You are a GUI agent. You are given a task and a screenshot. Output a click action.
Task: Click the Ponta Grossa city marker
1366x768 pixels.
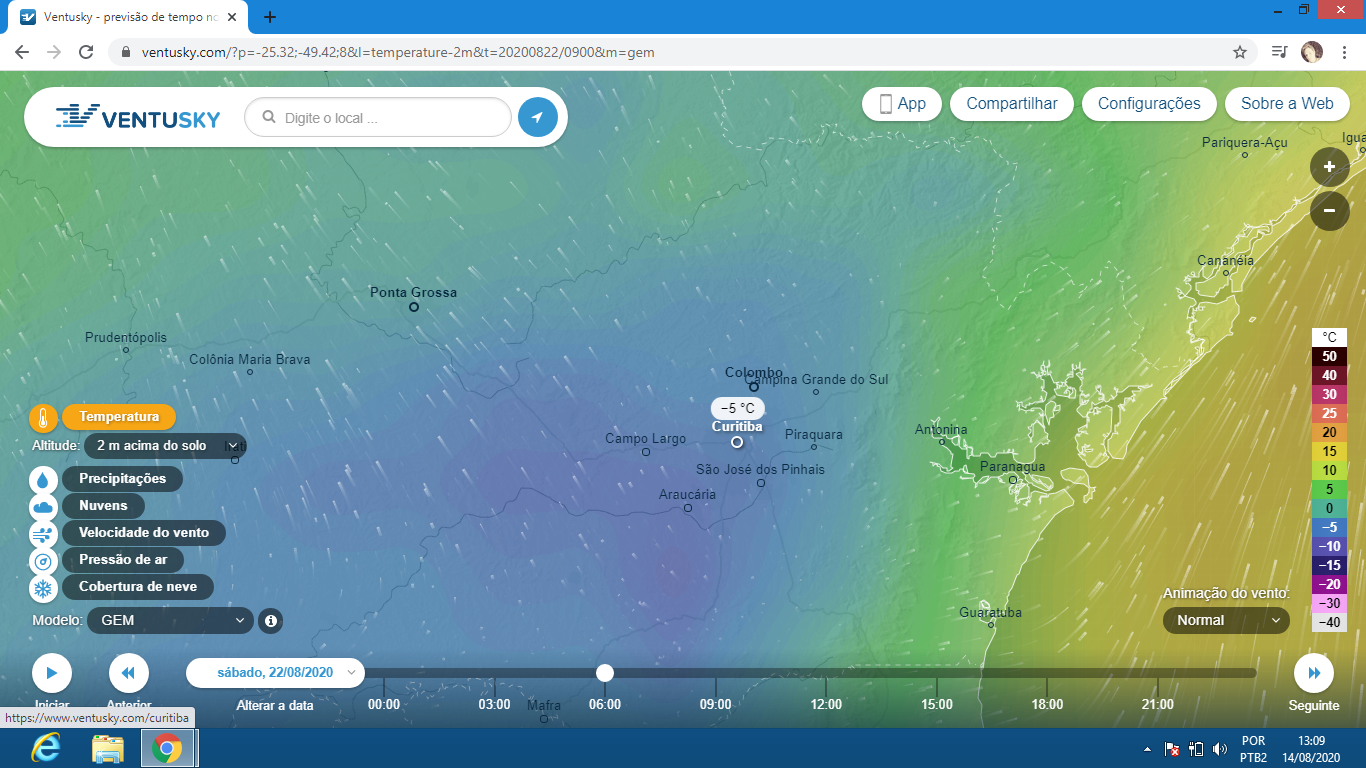413,307
